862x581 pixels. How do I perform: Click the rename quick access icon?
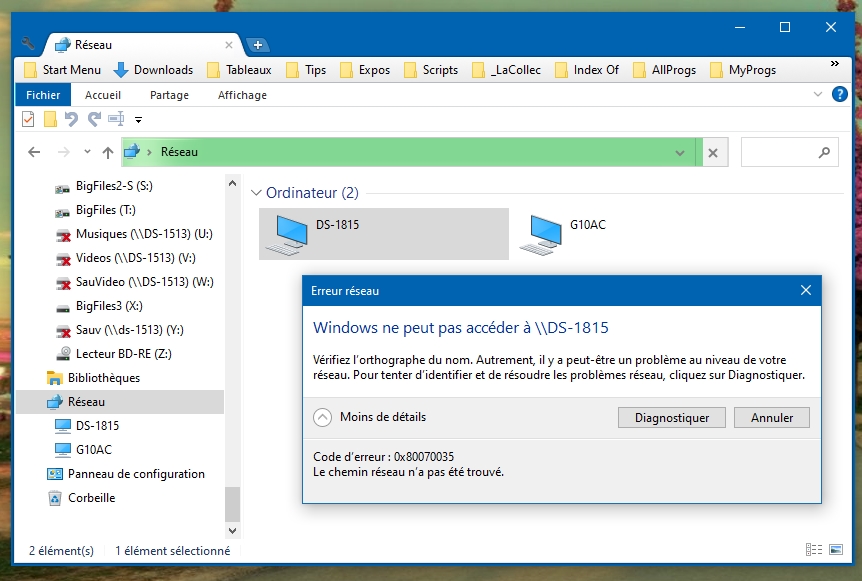(x=116, y=119)
